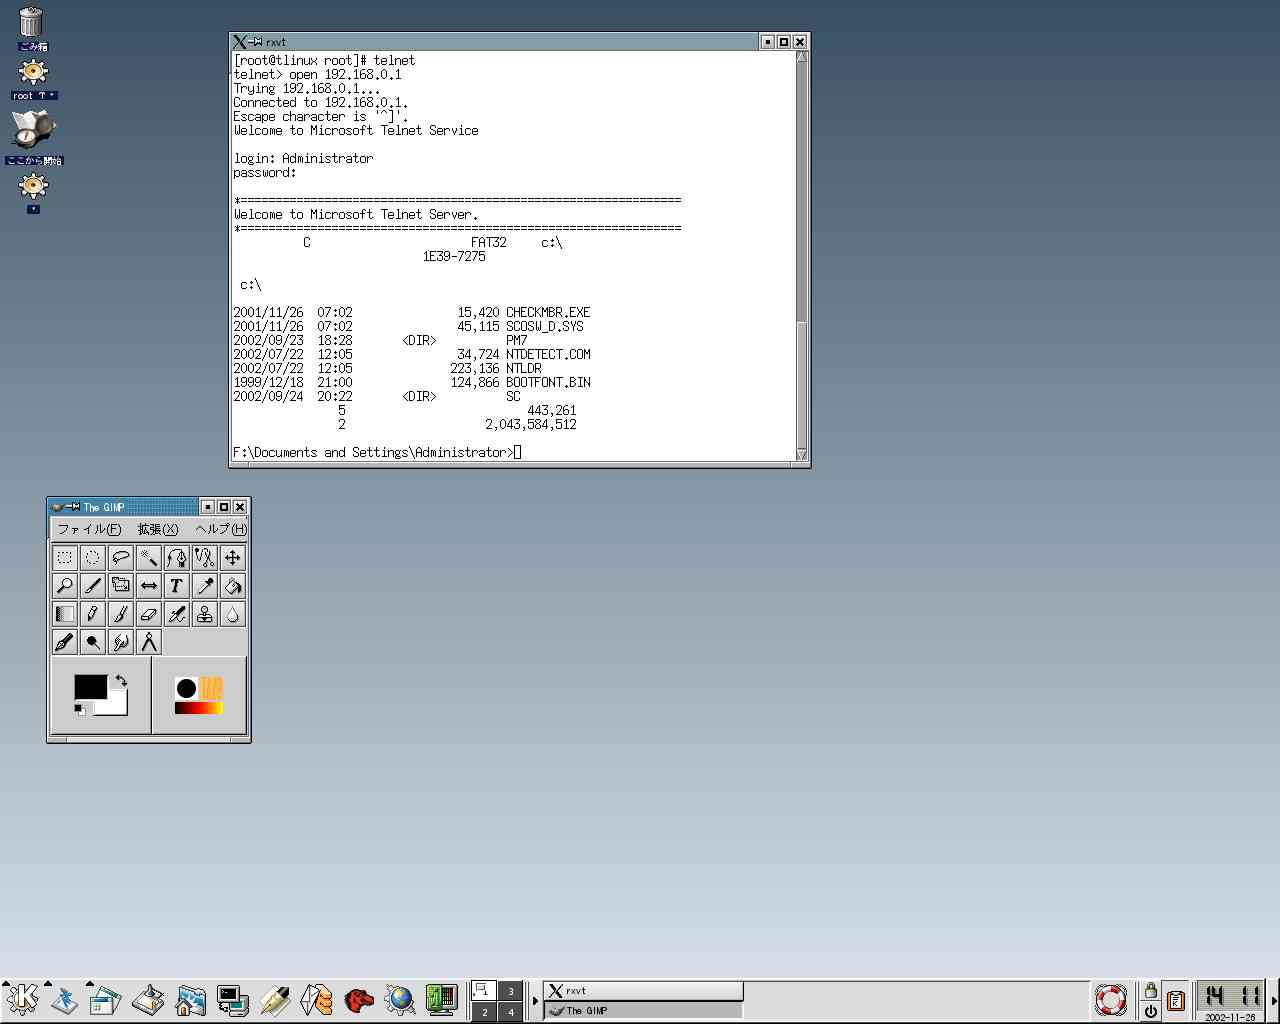Click the Show Desktop panel icon
1280x1024 pixels.
pos(148,999)
